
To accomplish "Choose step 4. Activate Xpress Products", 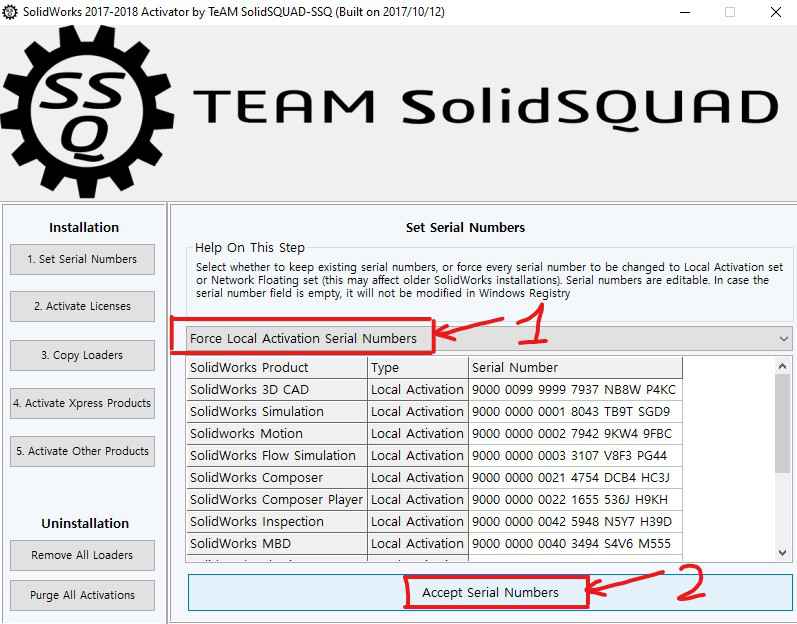I will [83, 403].
